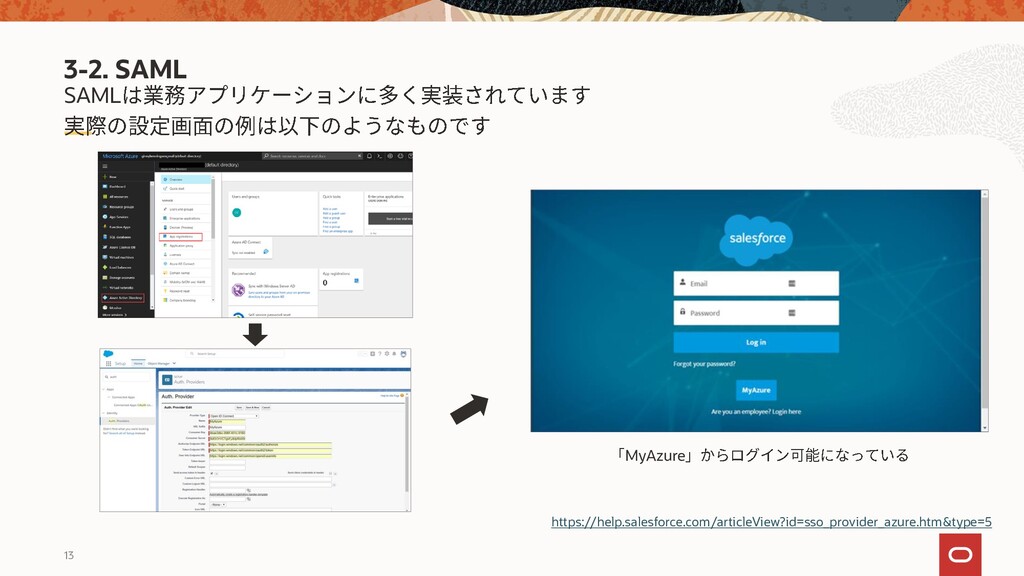Click the MyAzure login button
This screenshot has width=1024, height=576.
(756, 390)
